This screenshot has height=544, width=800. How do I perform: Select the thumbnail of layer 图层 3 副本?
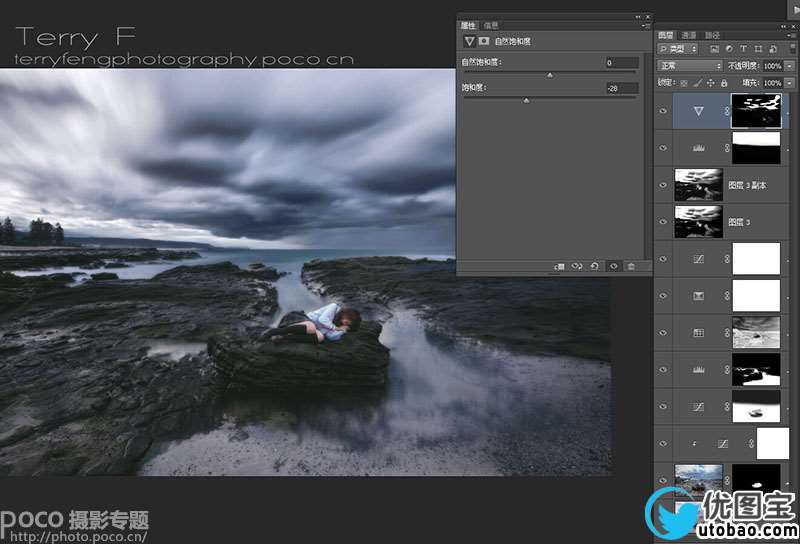698,185
